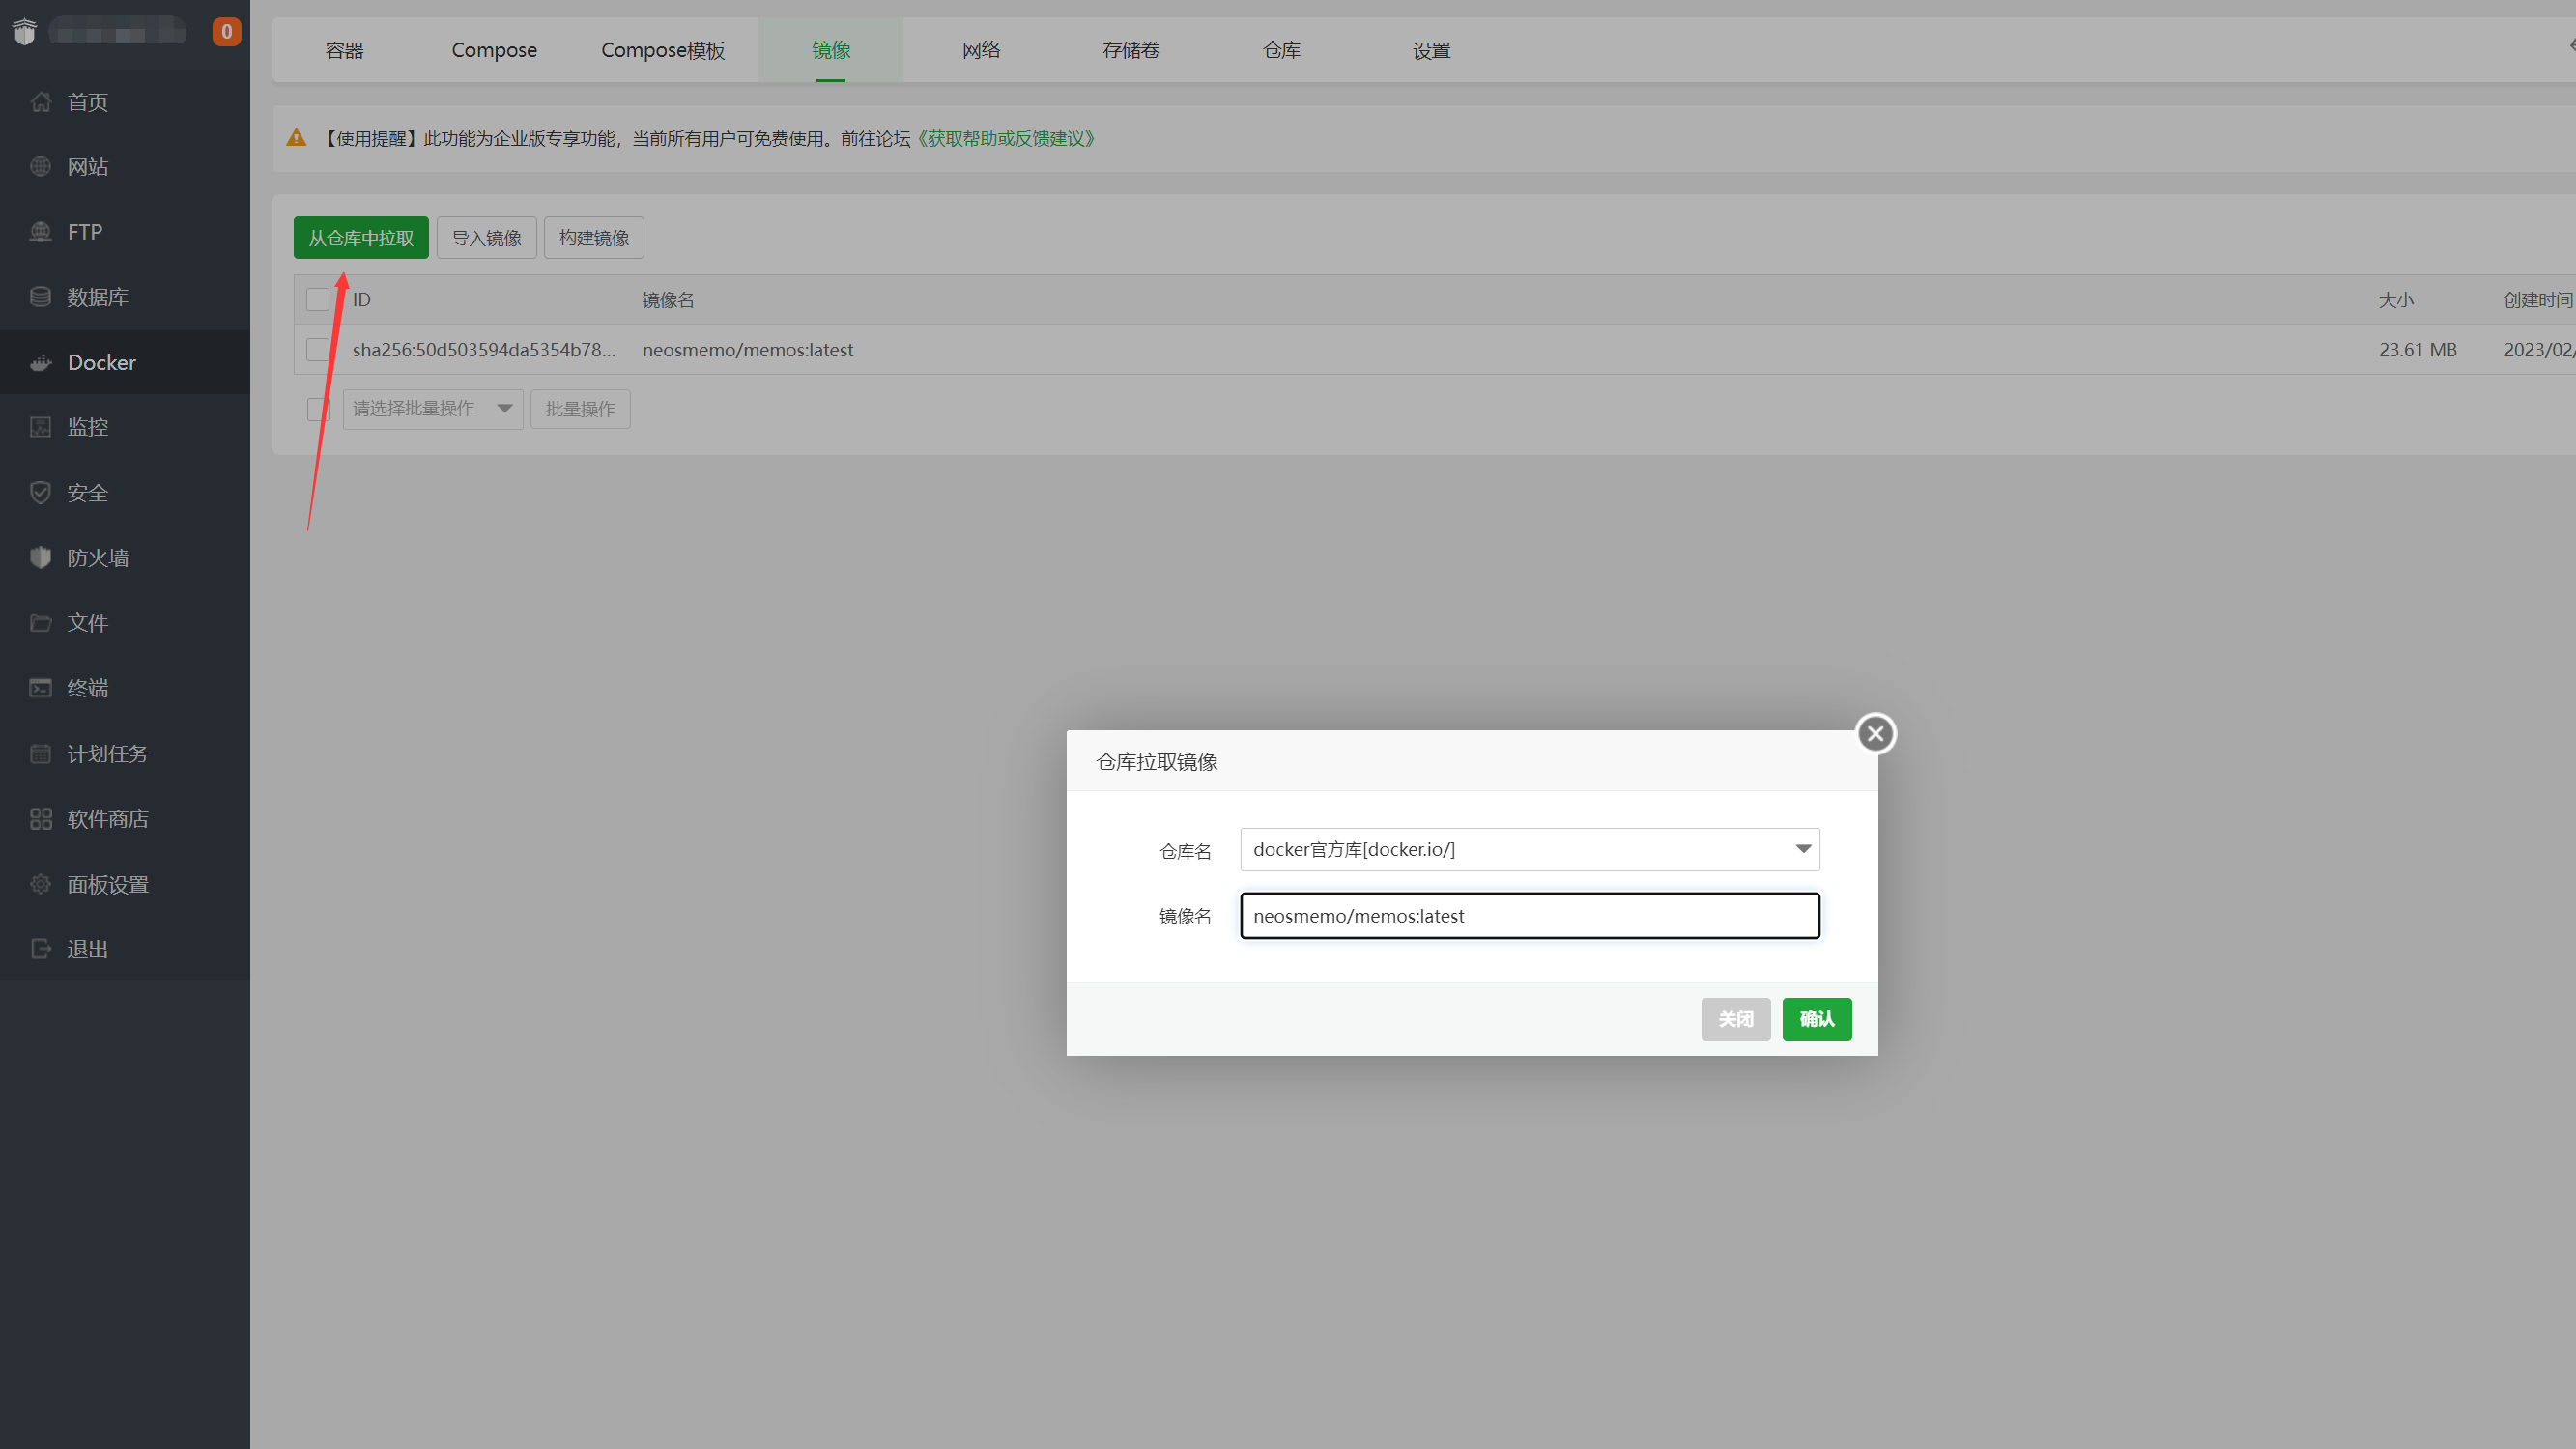
Task: Click the 23.61 MB size cell
Action: click(x=2417, y=350)
